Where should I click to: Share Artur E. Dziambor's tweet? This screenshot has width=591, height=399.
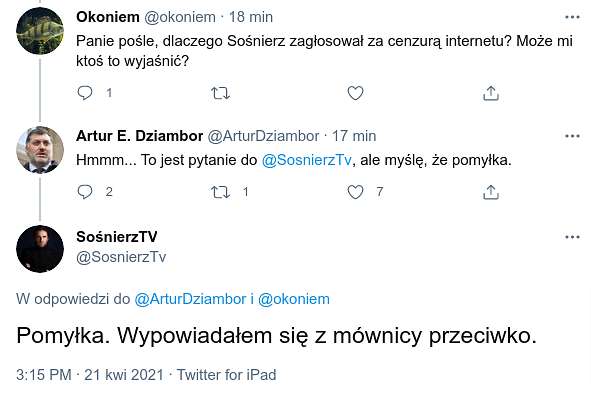tap(490, 192)
